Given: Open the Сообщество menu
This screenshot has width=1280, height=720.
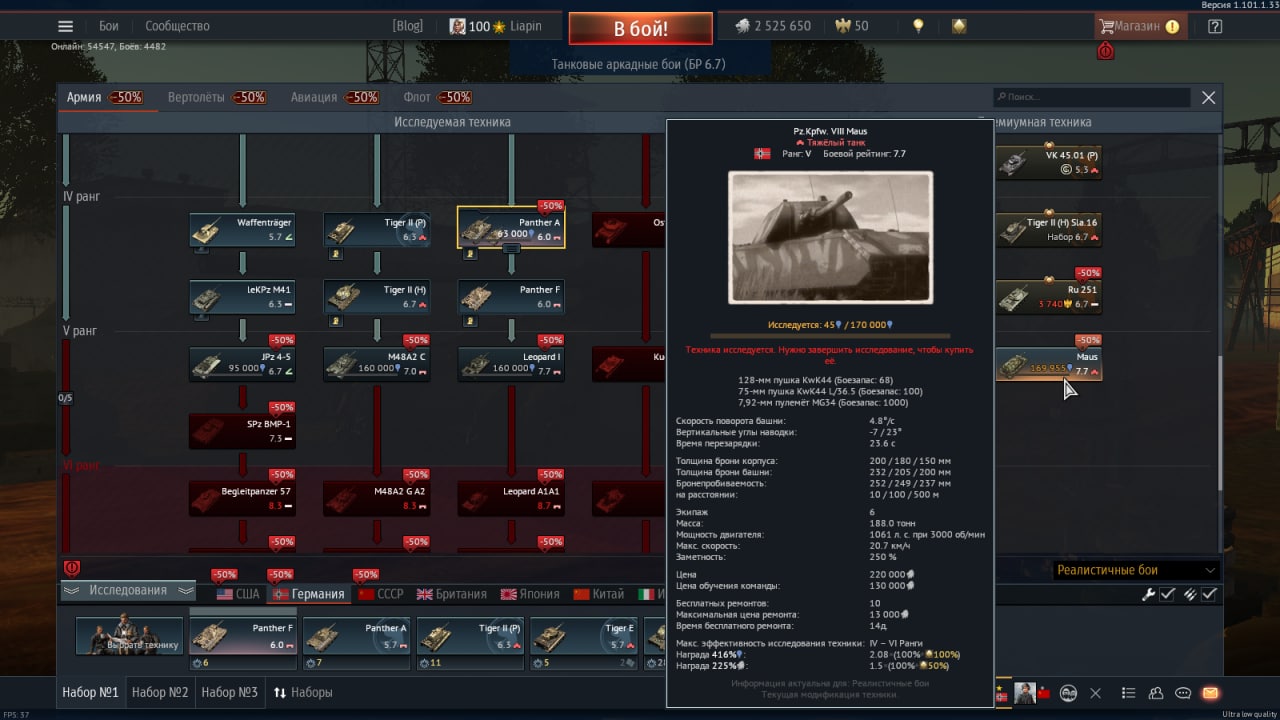Looking at the screenshot, I should click(177, 26).
